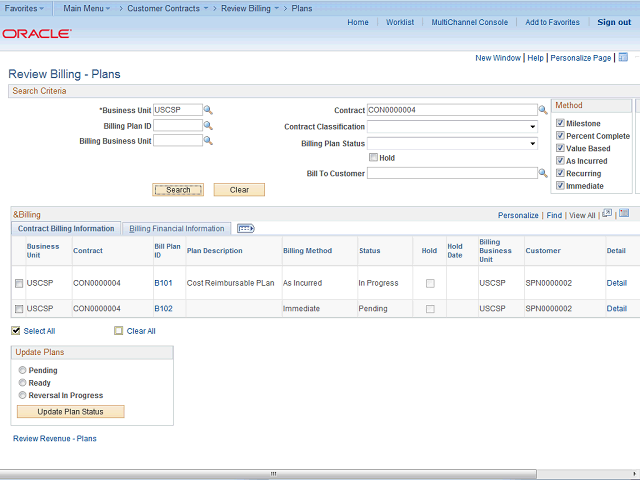Screen dimensions: 640x480
Task: Open the Billing Plan ID lookup icon
Action: click(208, 126)
